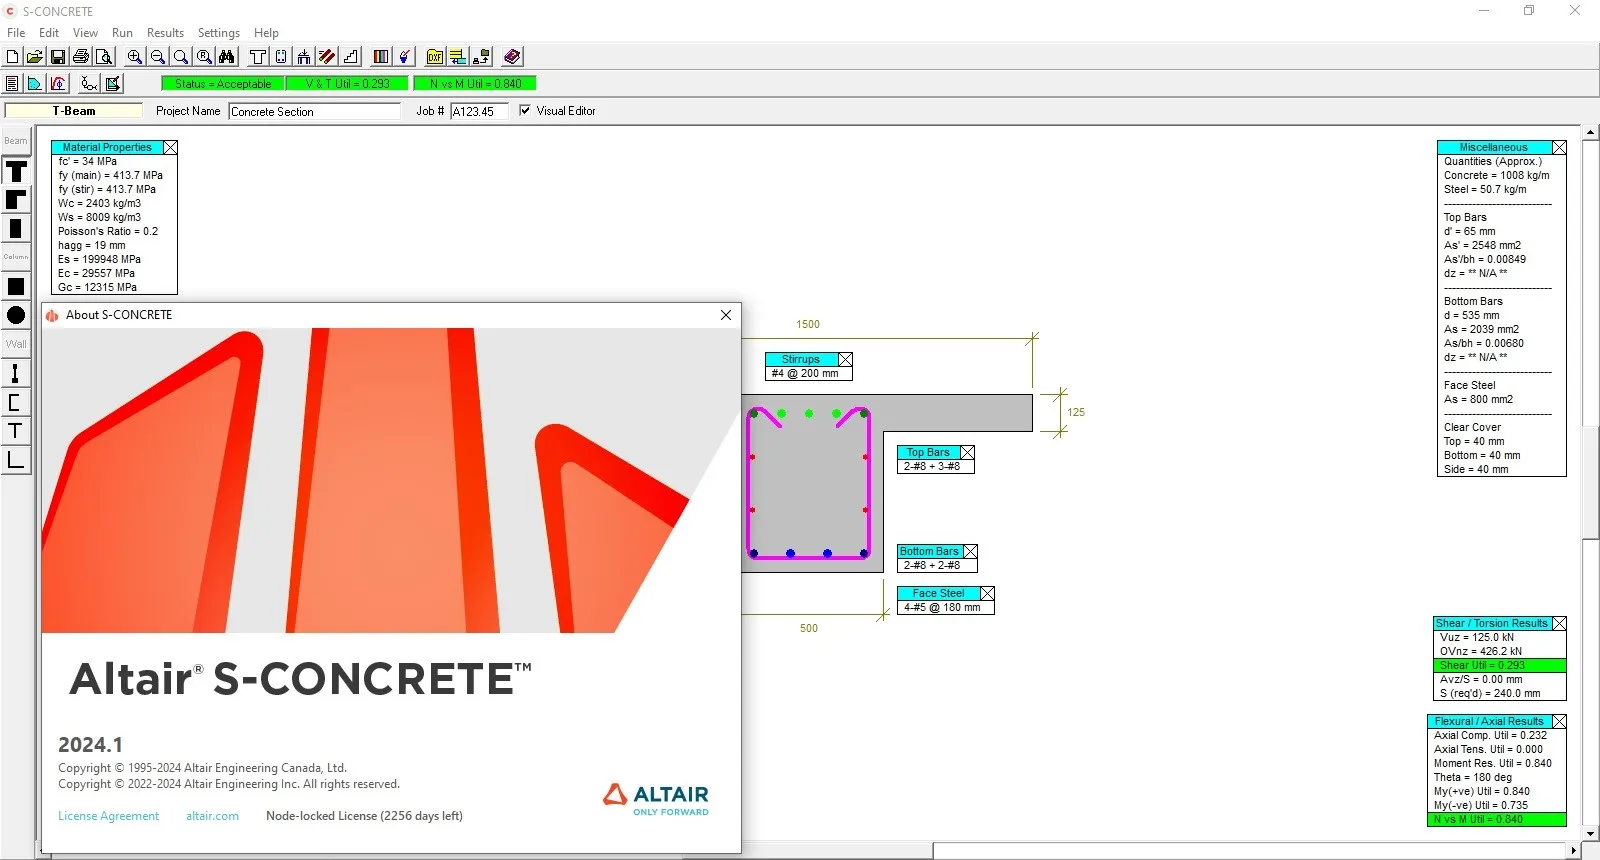The height and width of the screenshot is (860, 1600).
Task: Click the '#4 @ 200 mm' stirrups value
Action: coord(805,373)
